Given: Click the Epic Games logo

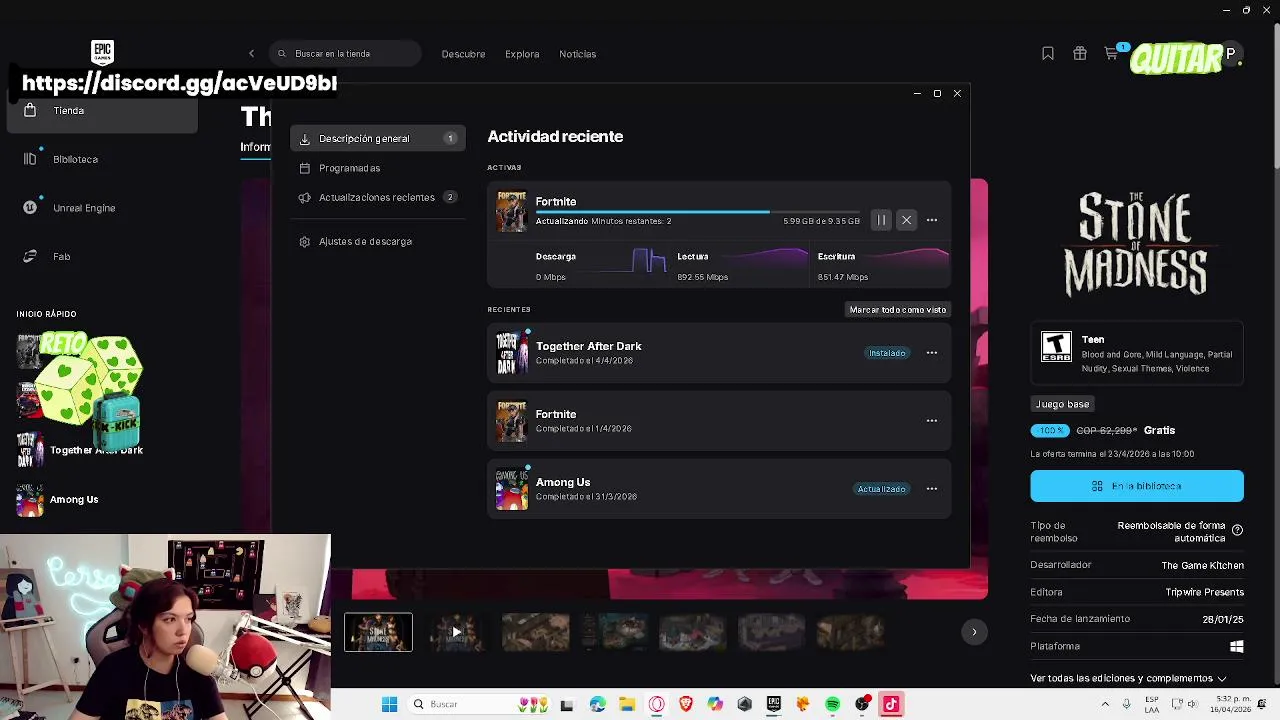Looking at the screenshot, I should [x=102, y=53].
